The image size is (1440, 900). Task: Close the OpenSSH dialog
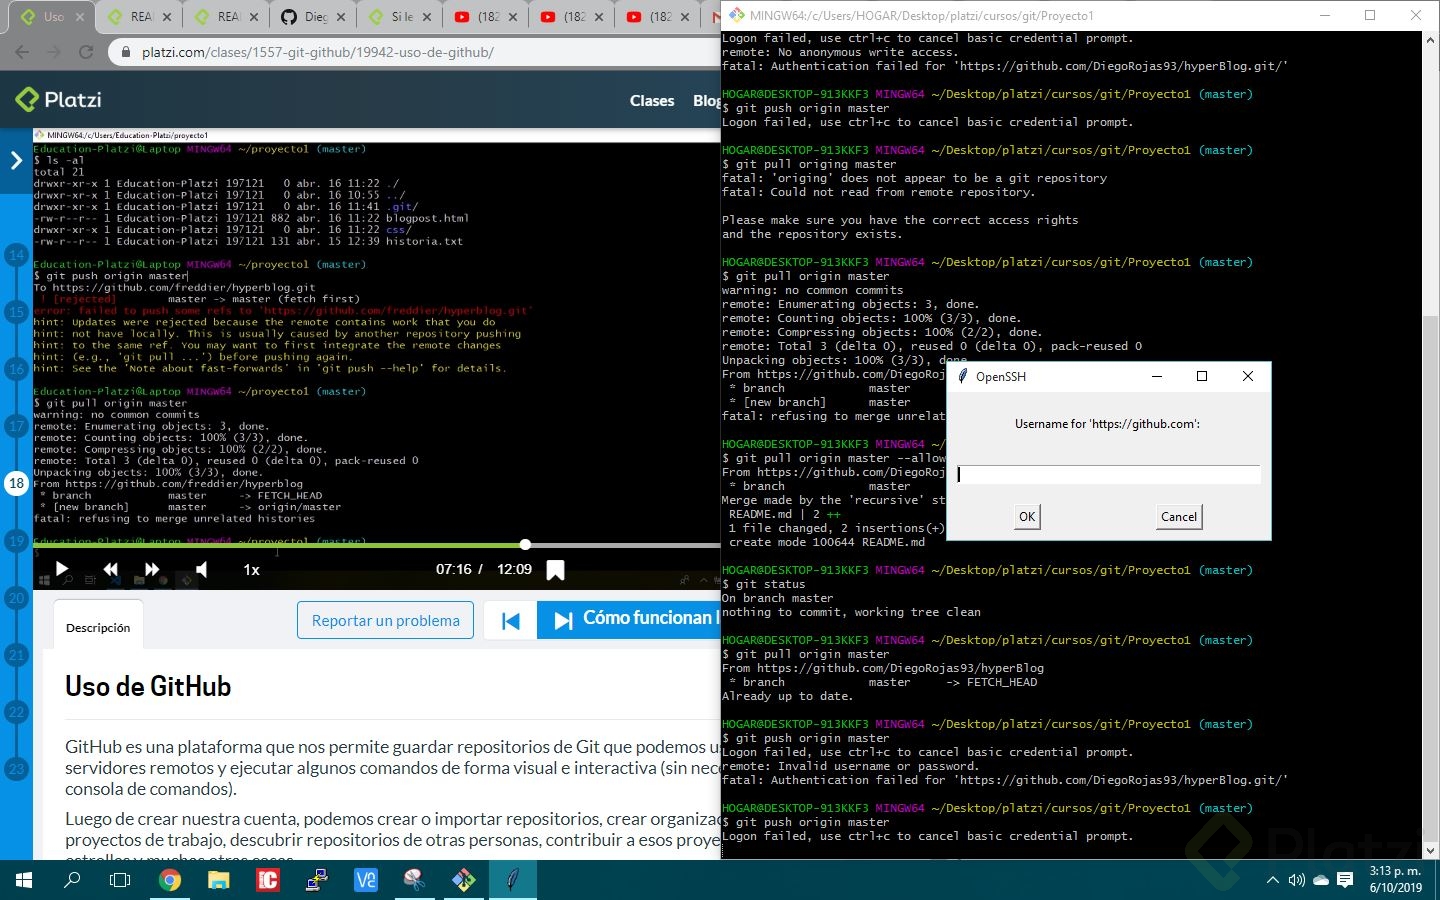pos(1247,376)
